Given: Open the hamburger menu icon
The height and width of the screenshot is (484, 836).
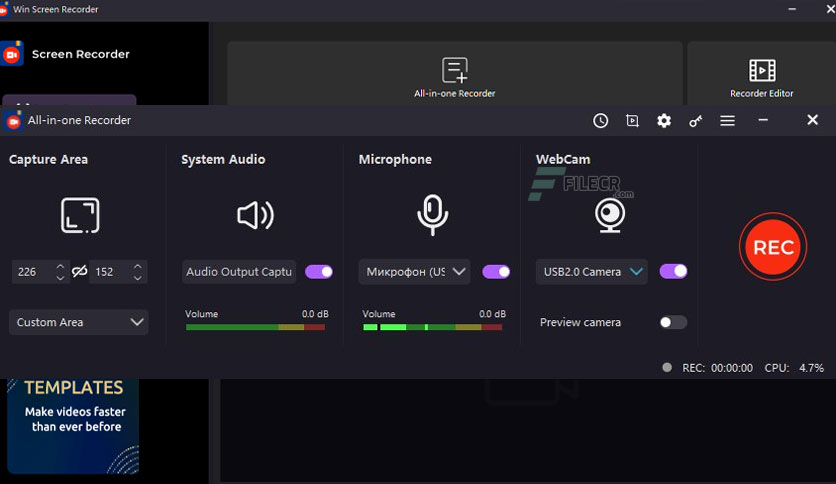Looking at the screenshot, I should coord(727,120).
